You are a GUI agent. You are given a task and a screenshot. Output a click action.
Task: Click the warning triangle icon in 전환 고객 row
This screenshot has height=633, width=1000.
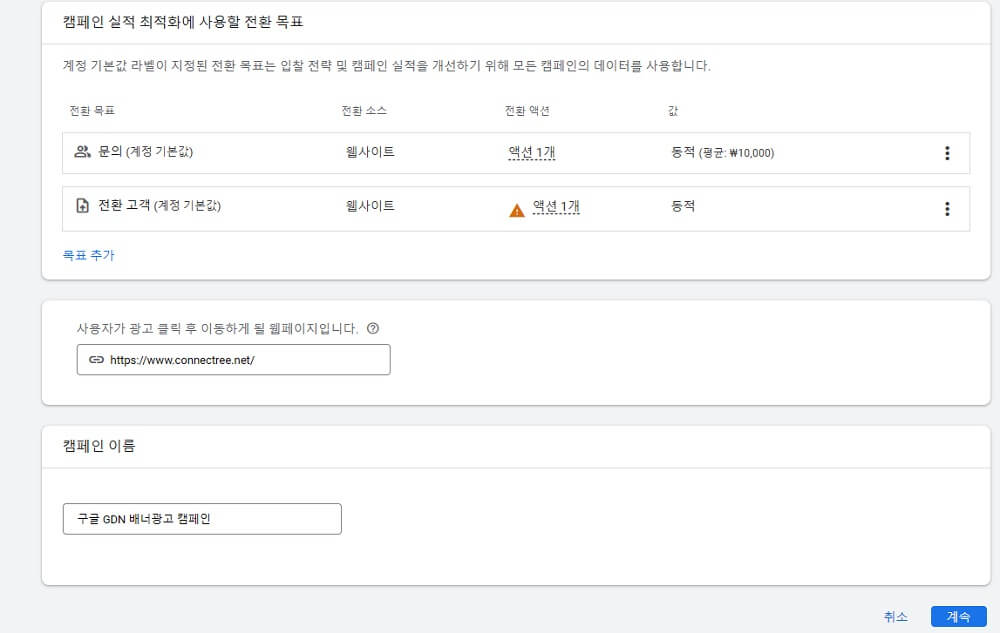[x=517, y=210]
